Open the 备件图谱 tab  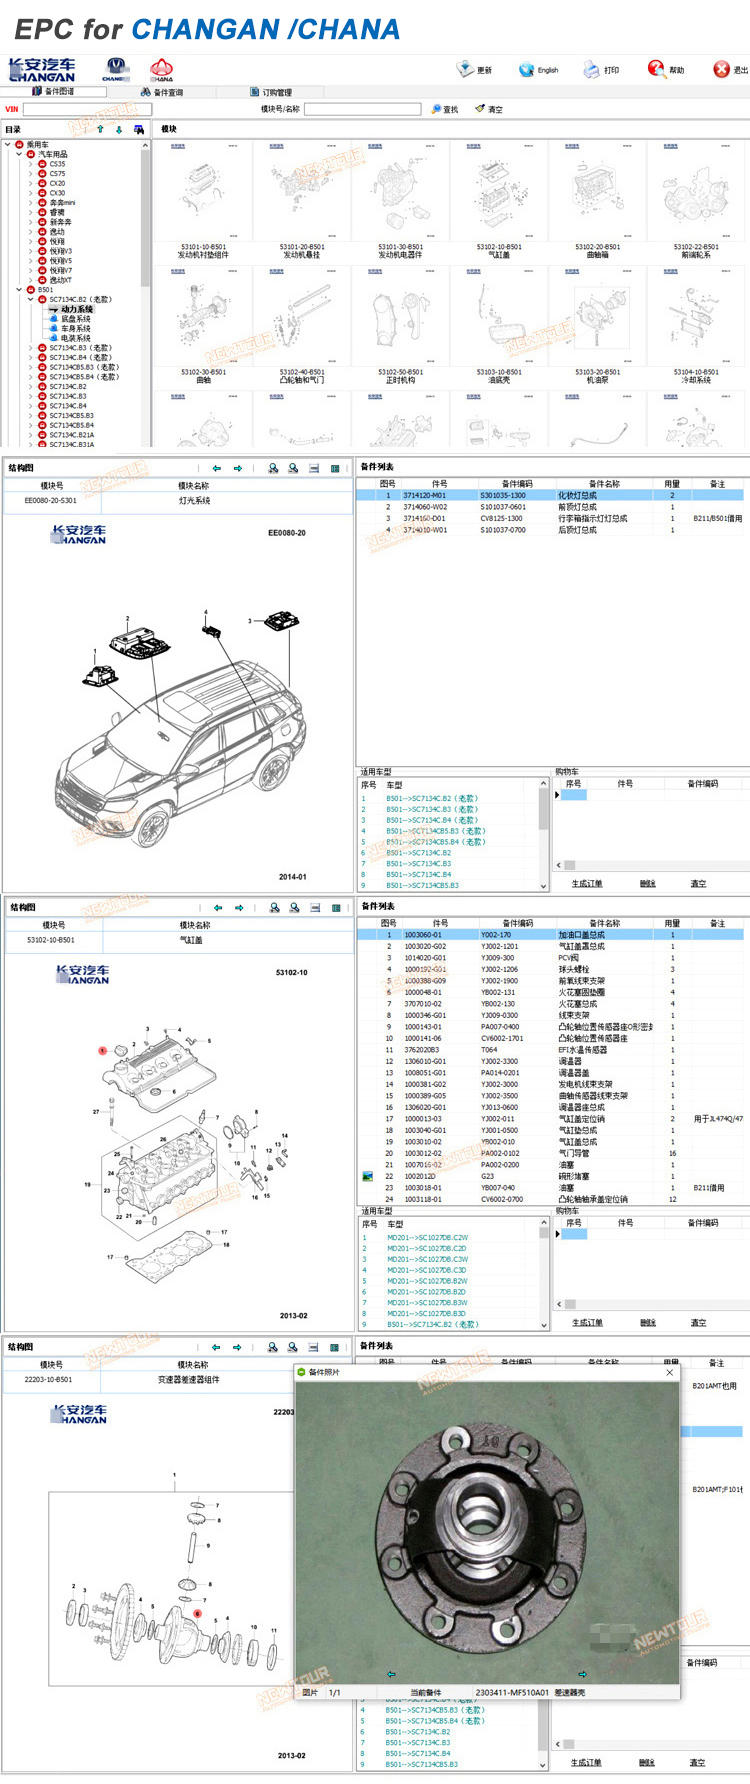click(x=53, y=91)
